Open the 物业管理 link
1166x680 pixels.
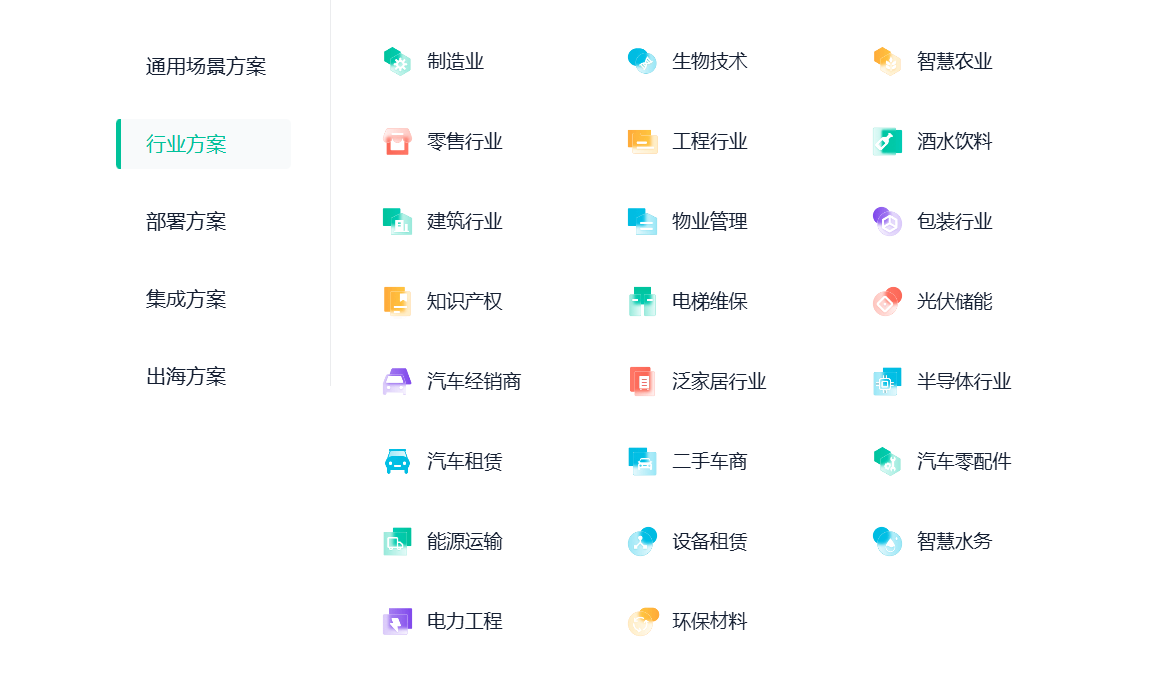(709, 222)
